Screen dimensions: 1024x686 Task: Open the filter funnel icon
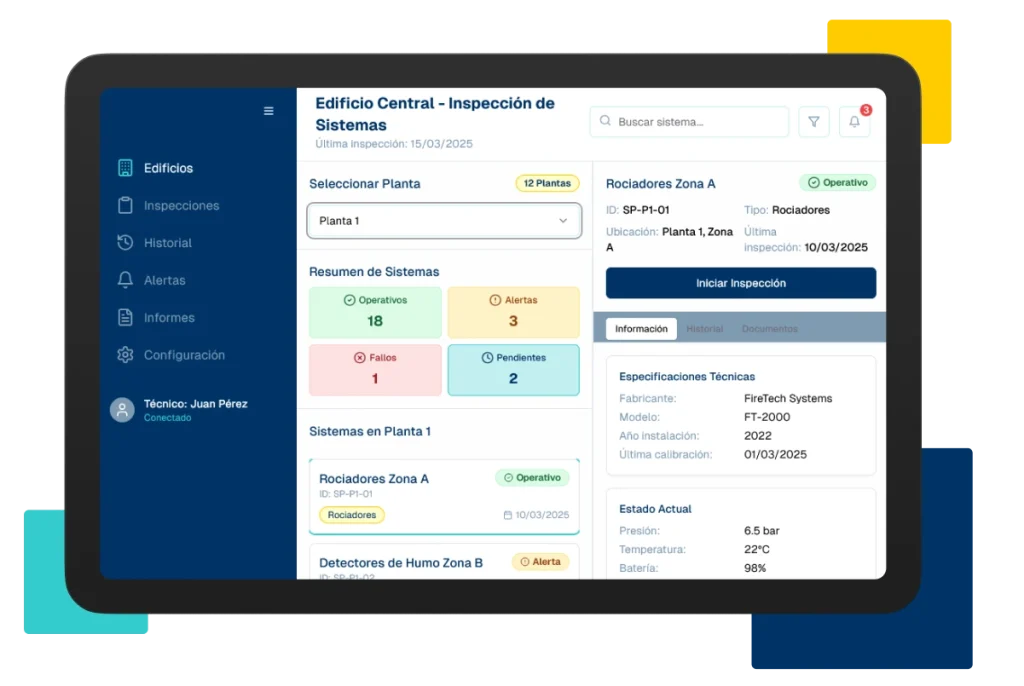point(814,122)
